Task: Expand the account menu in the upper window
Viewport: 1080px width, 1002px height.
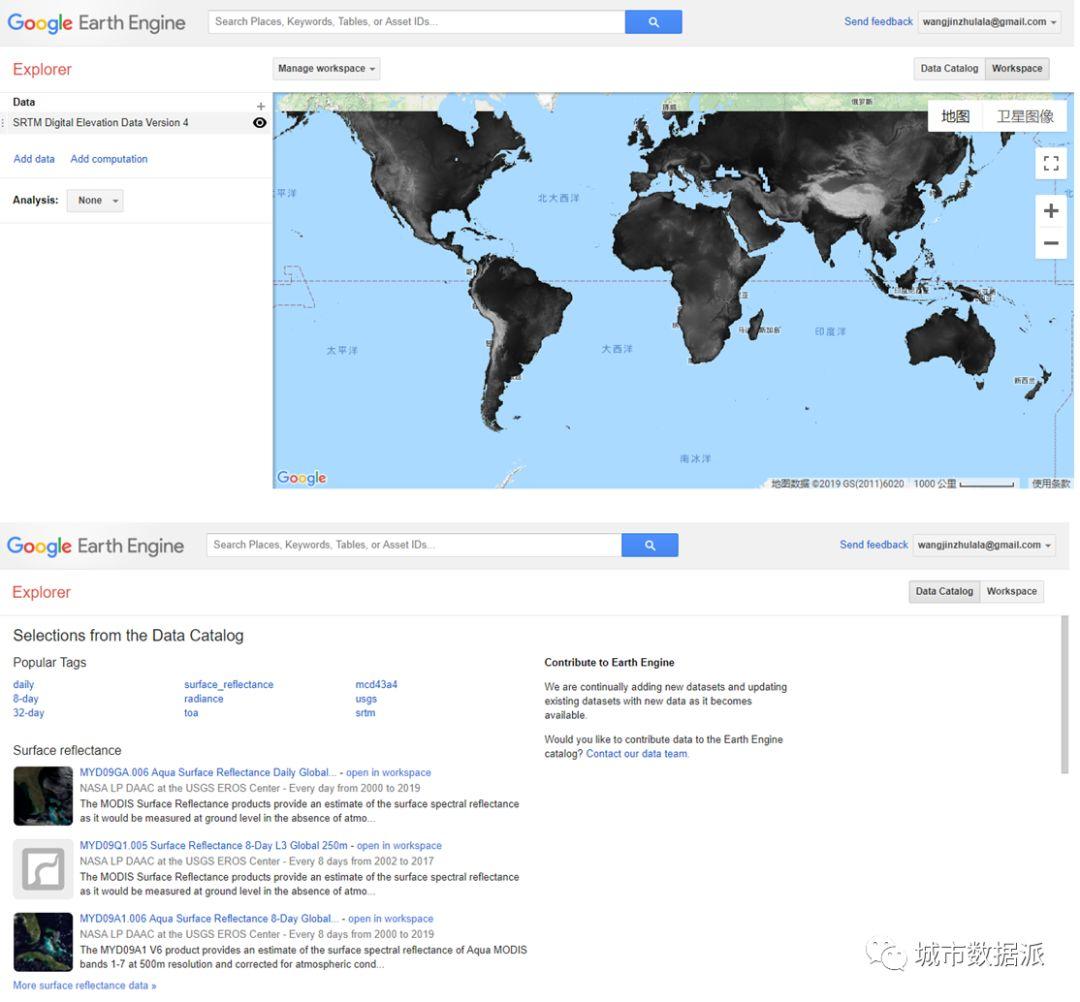Action: click(989, 22)
